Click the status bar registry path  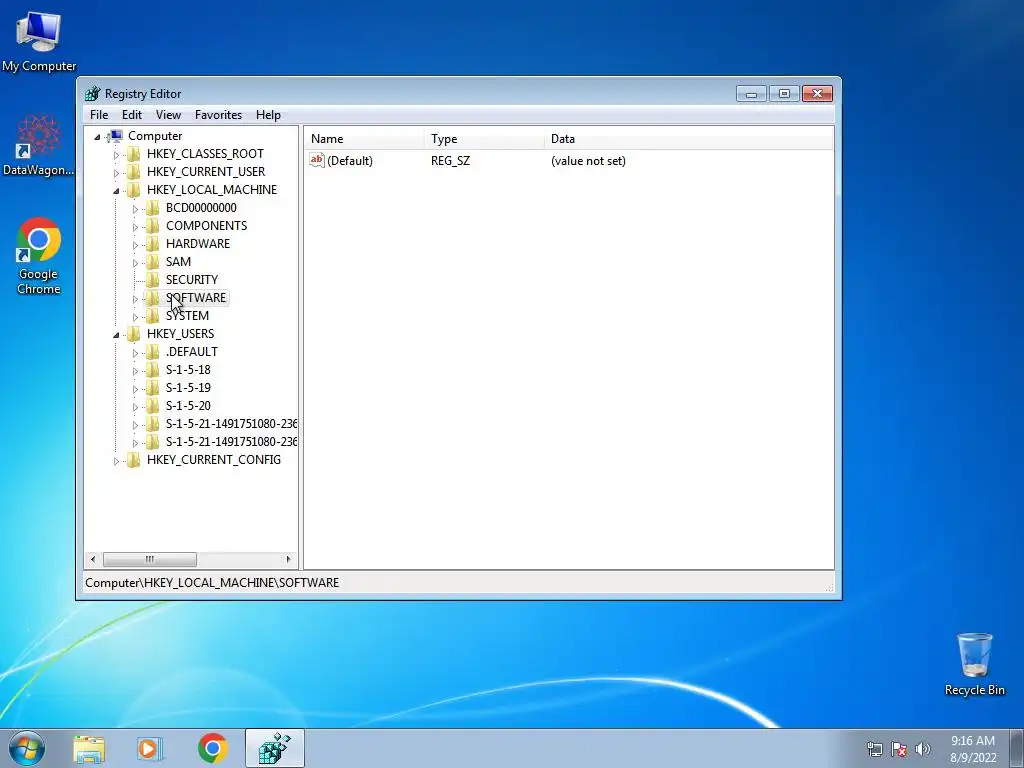pos(212,583)
